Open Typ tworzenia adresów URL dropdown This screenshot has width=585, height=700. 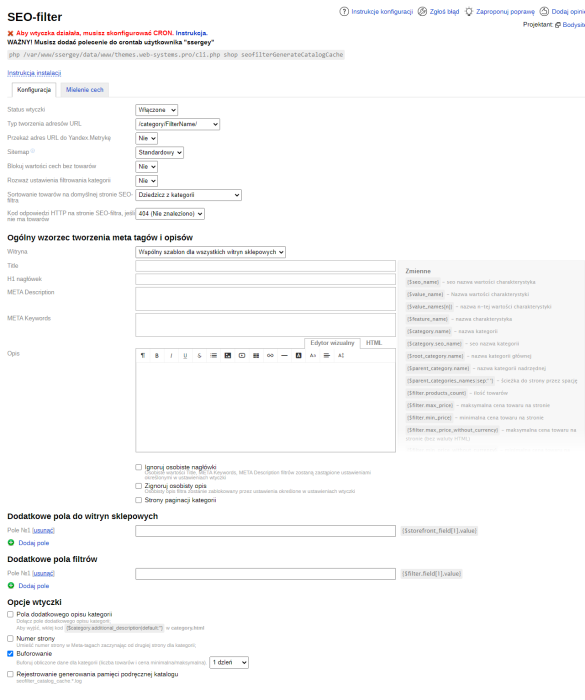177,124
